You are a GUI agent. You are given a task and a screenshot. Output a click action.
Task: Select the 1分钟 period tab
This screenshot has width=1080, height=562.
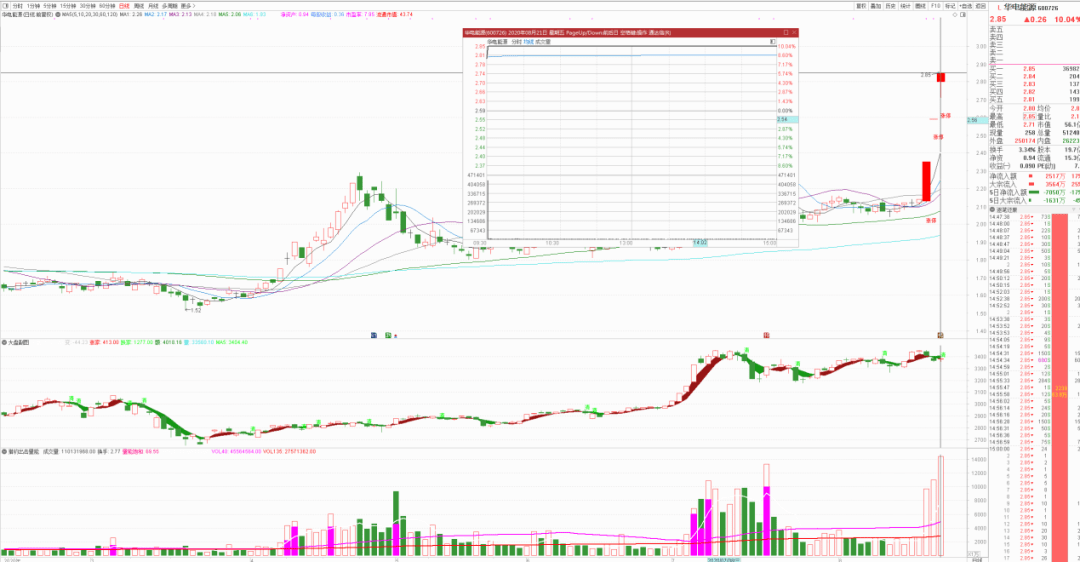point(33,6)
